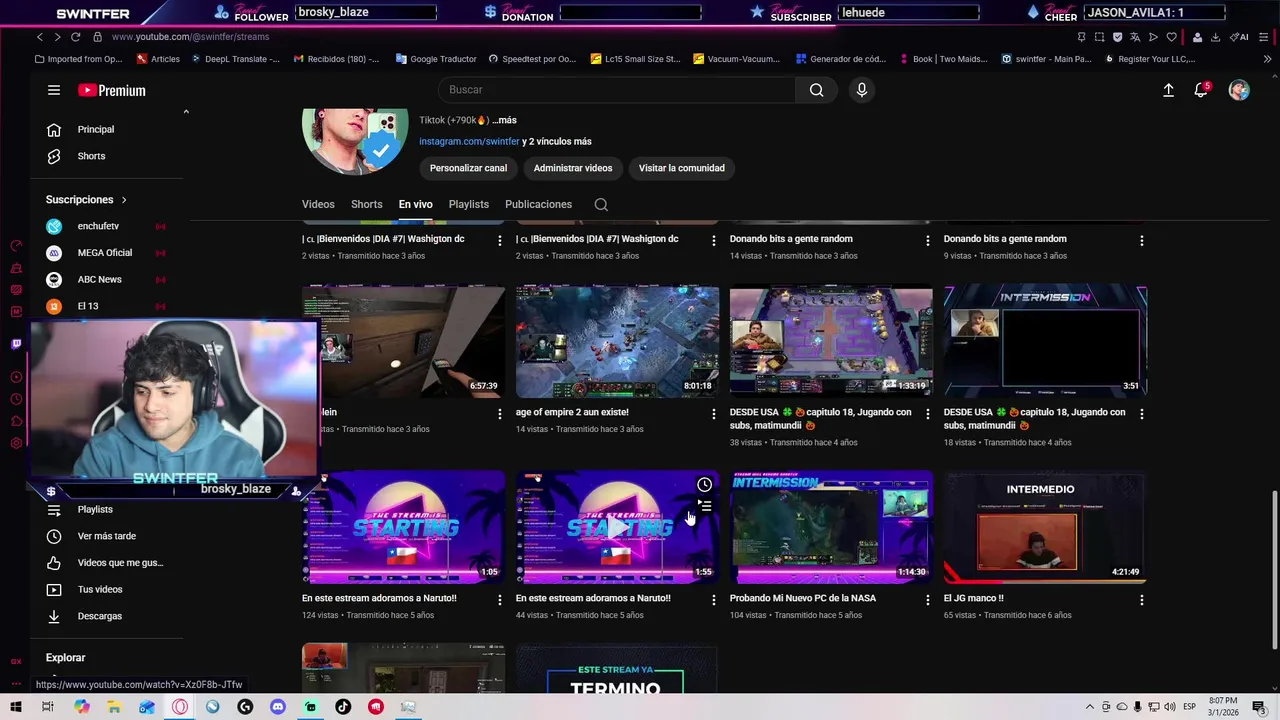Show more bookmarks with the chevron
Image resolution: width=1280 pixels, height=720 pixels.
pyautogui.click(x=1267, y=59)
